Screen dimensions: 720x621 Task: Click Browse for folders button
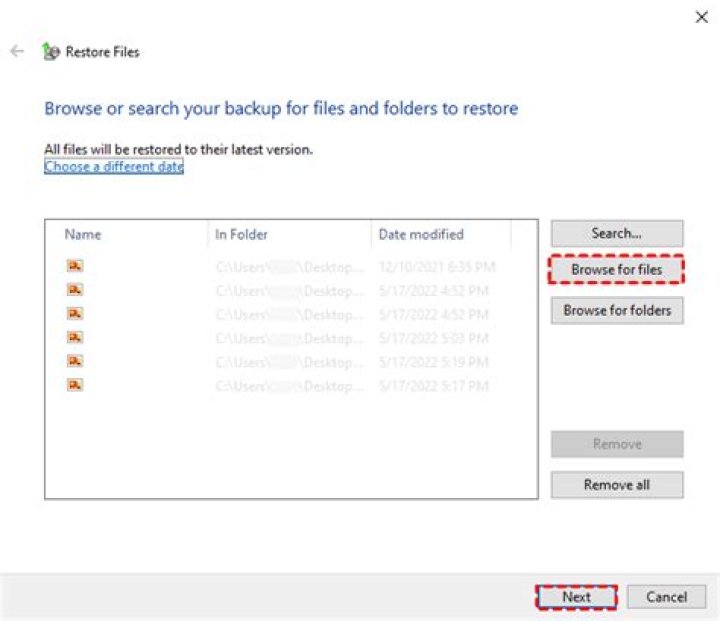click(616, 310)
